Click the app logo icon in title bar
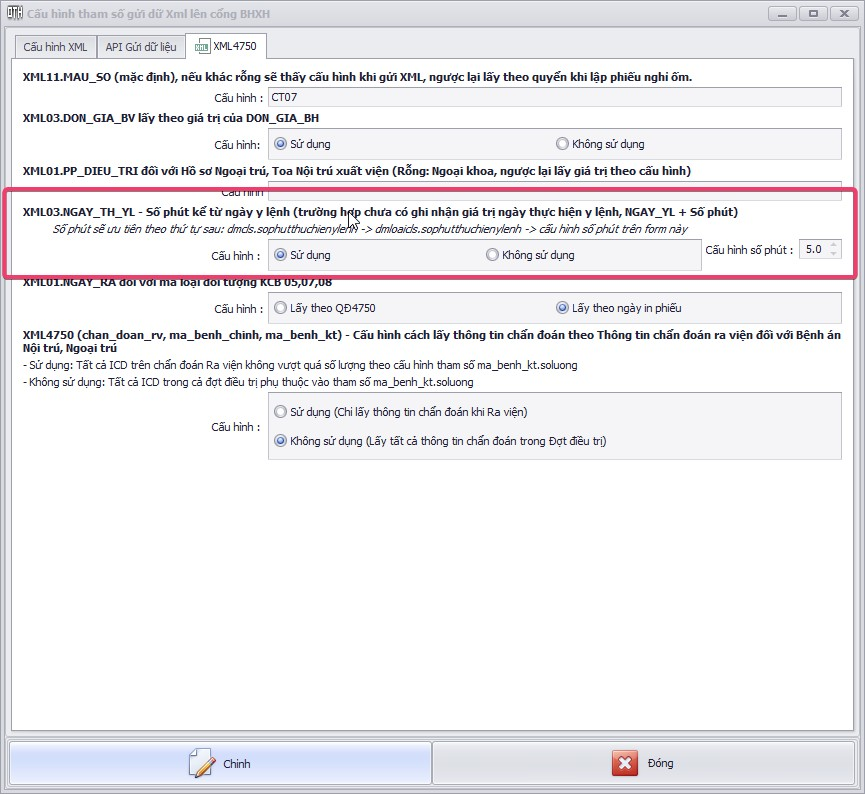Viewport: 865px width, 794px height. pyautogui.click(x=14, y=13)
